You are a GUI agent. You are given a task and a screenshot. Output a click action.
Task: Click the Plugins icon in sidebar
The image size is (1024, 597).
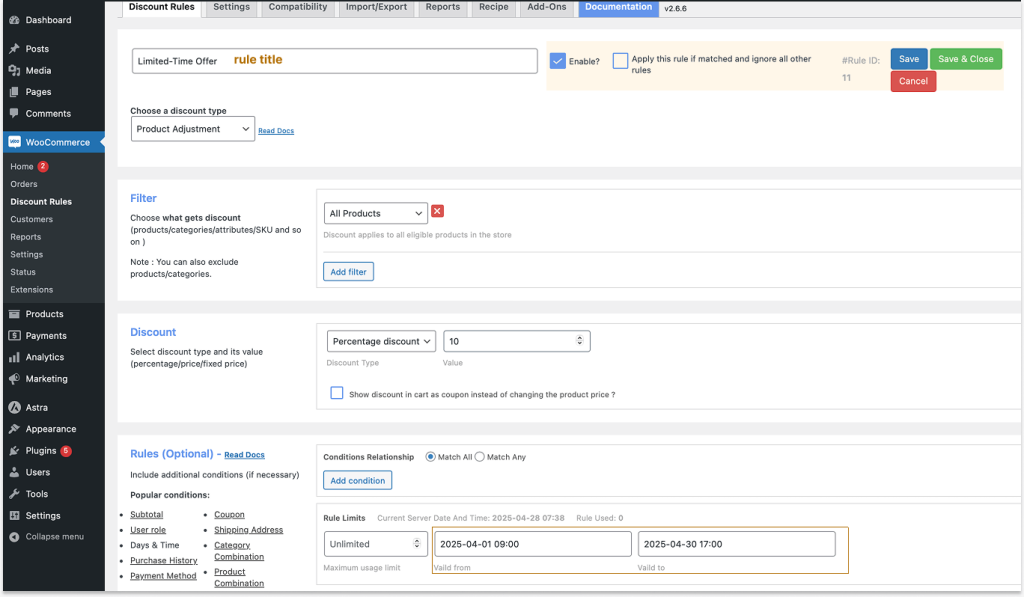tap(14, 451)
